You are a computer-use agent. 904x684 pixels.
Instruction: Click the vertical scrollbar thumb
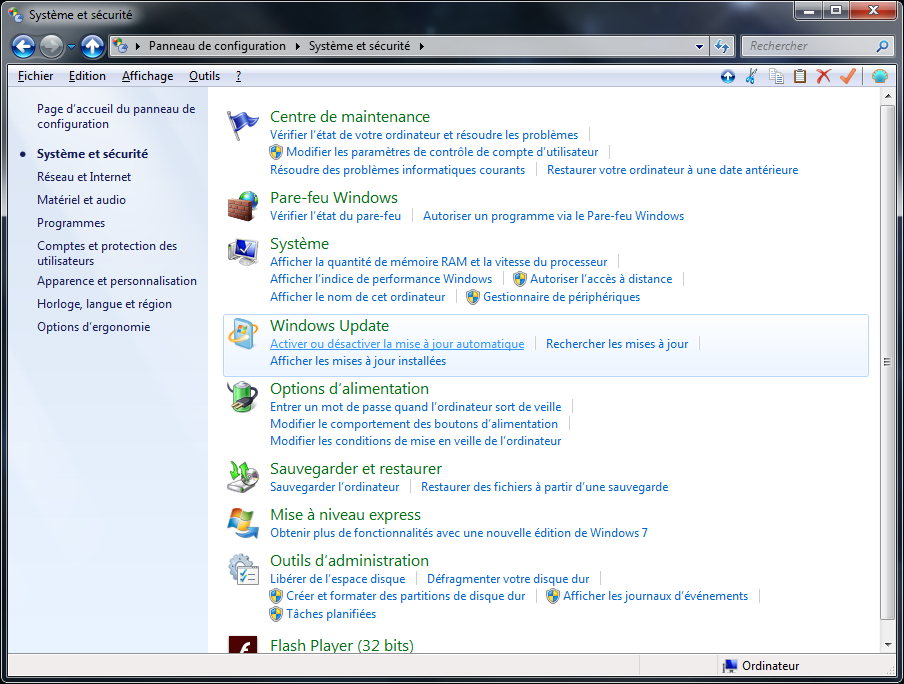[888, 362]
